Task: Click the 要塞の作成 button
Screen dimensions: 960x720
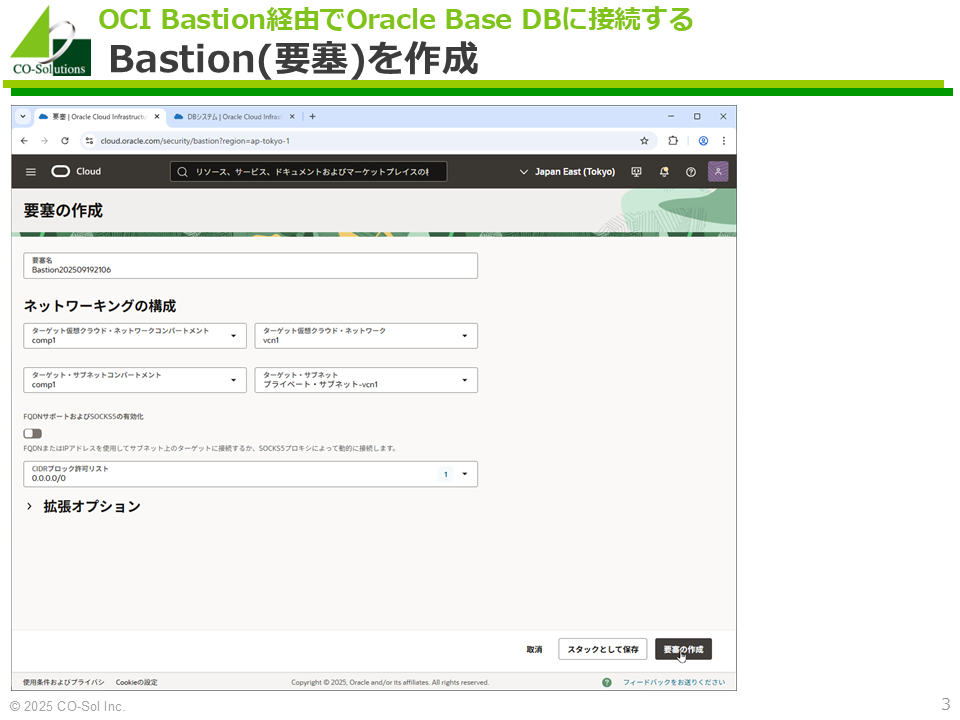Action: (x=683, y=649)
